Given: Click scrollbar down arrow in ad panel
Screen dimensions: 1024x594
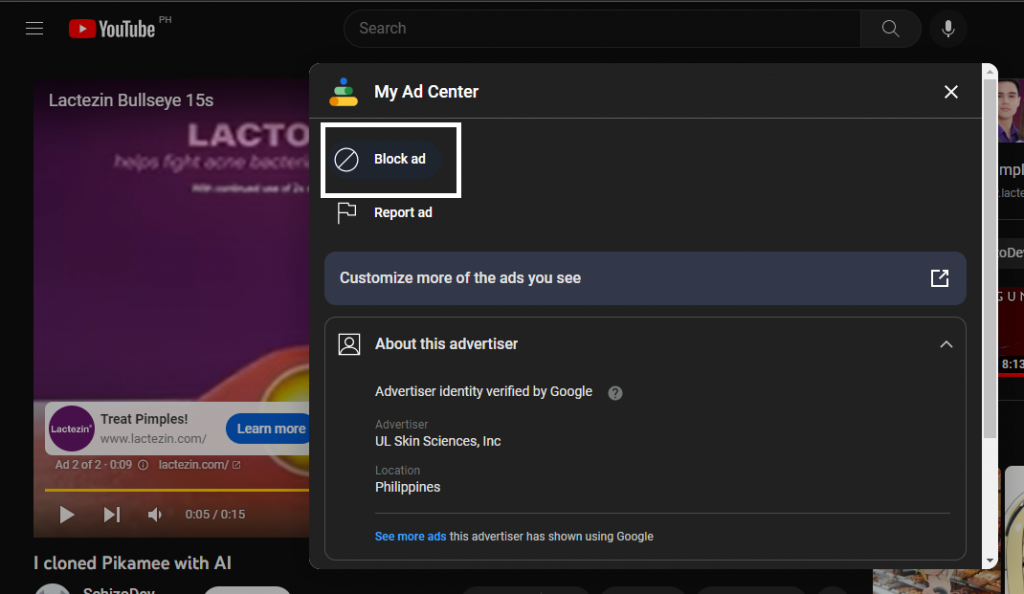Looking at the screenshot, I should [990, 561].
